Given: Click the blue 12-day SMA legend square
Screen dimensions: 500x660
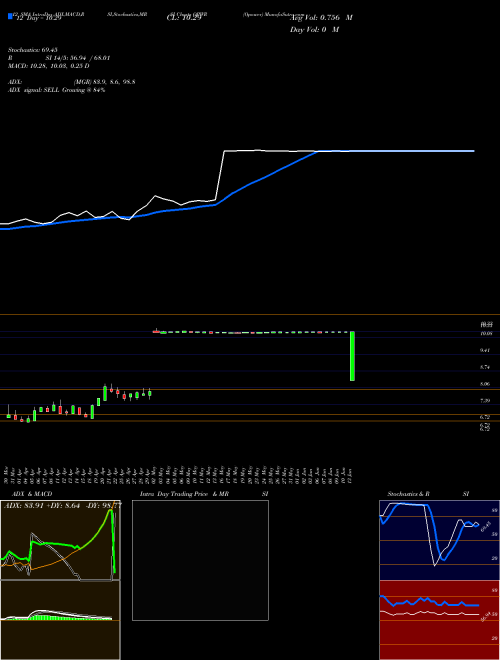Looking at the screenshot, I should tap(10, 17).
